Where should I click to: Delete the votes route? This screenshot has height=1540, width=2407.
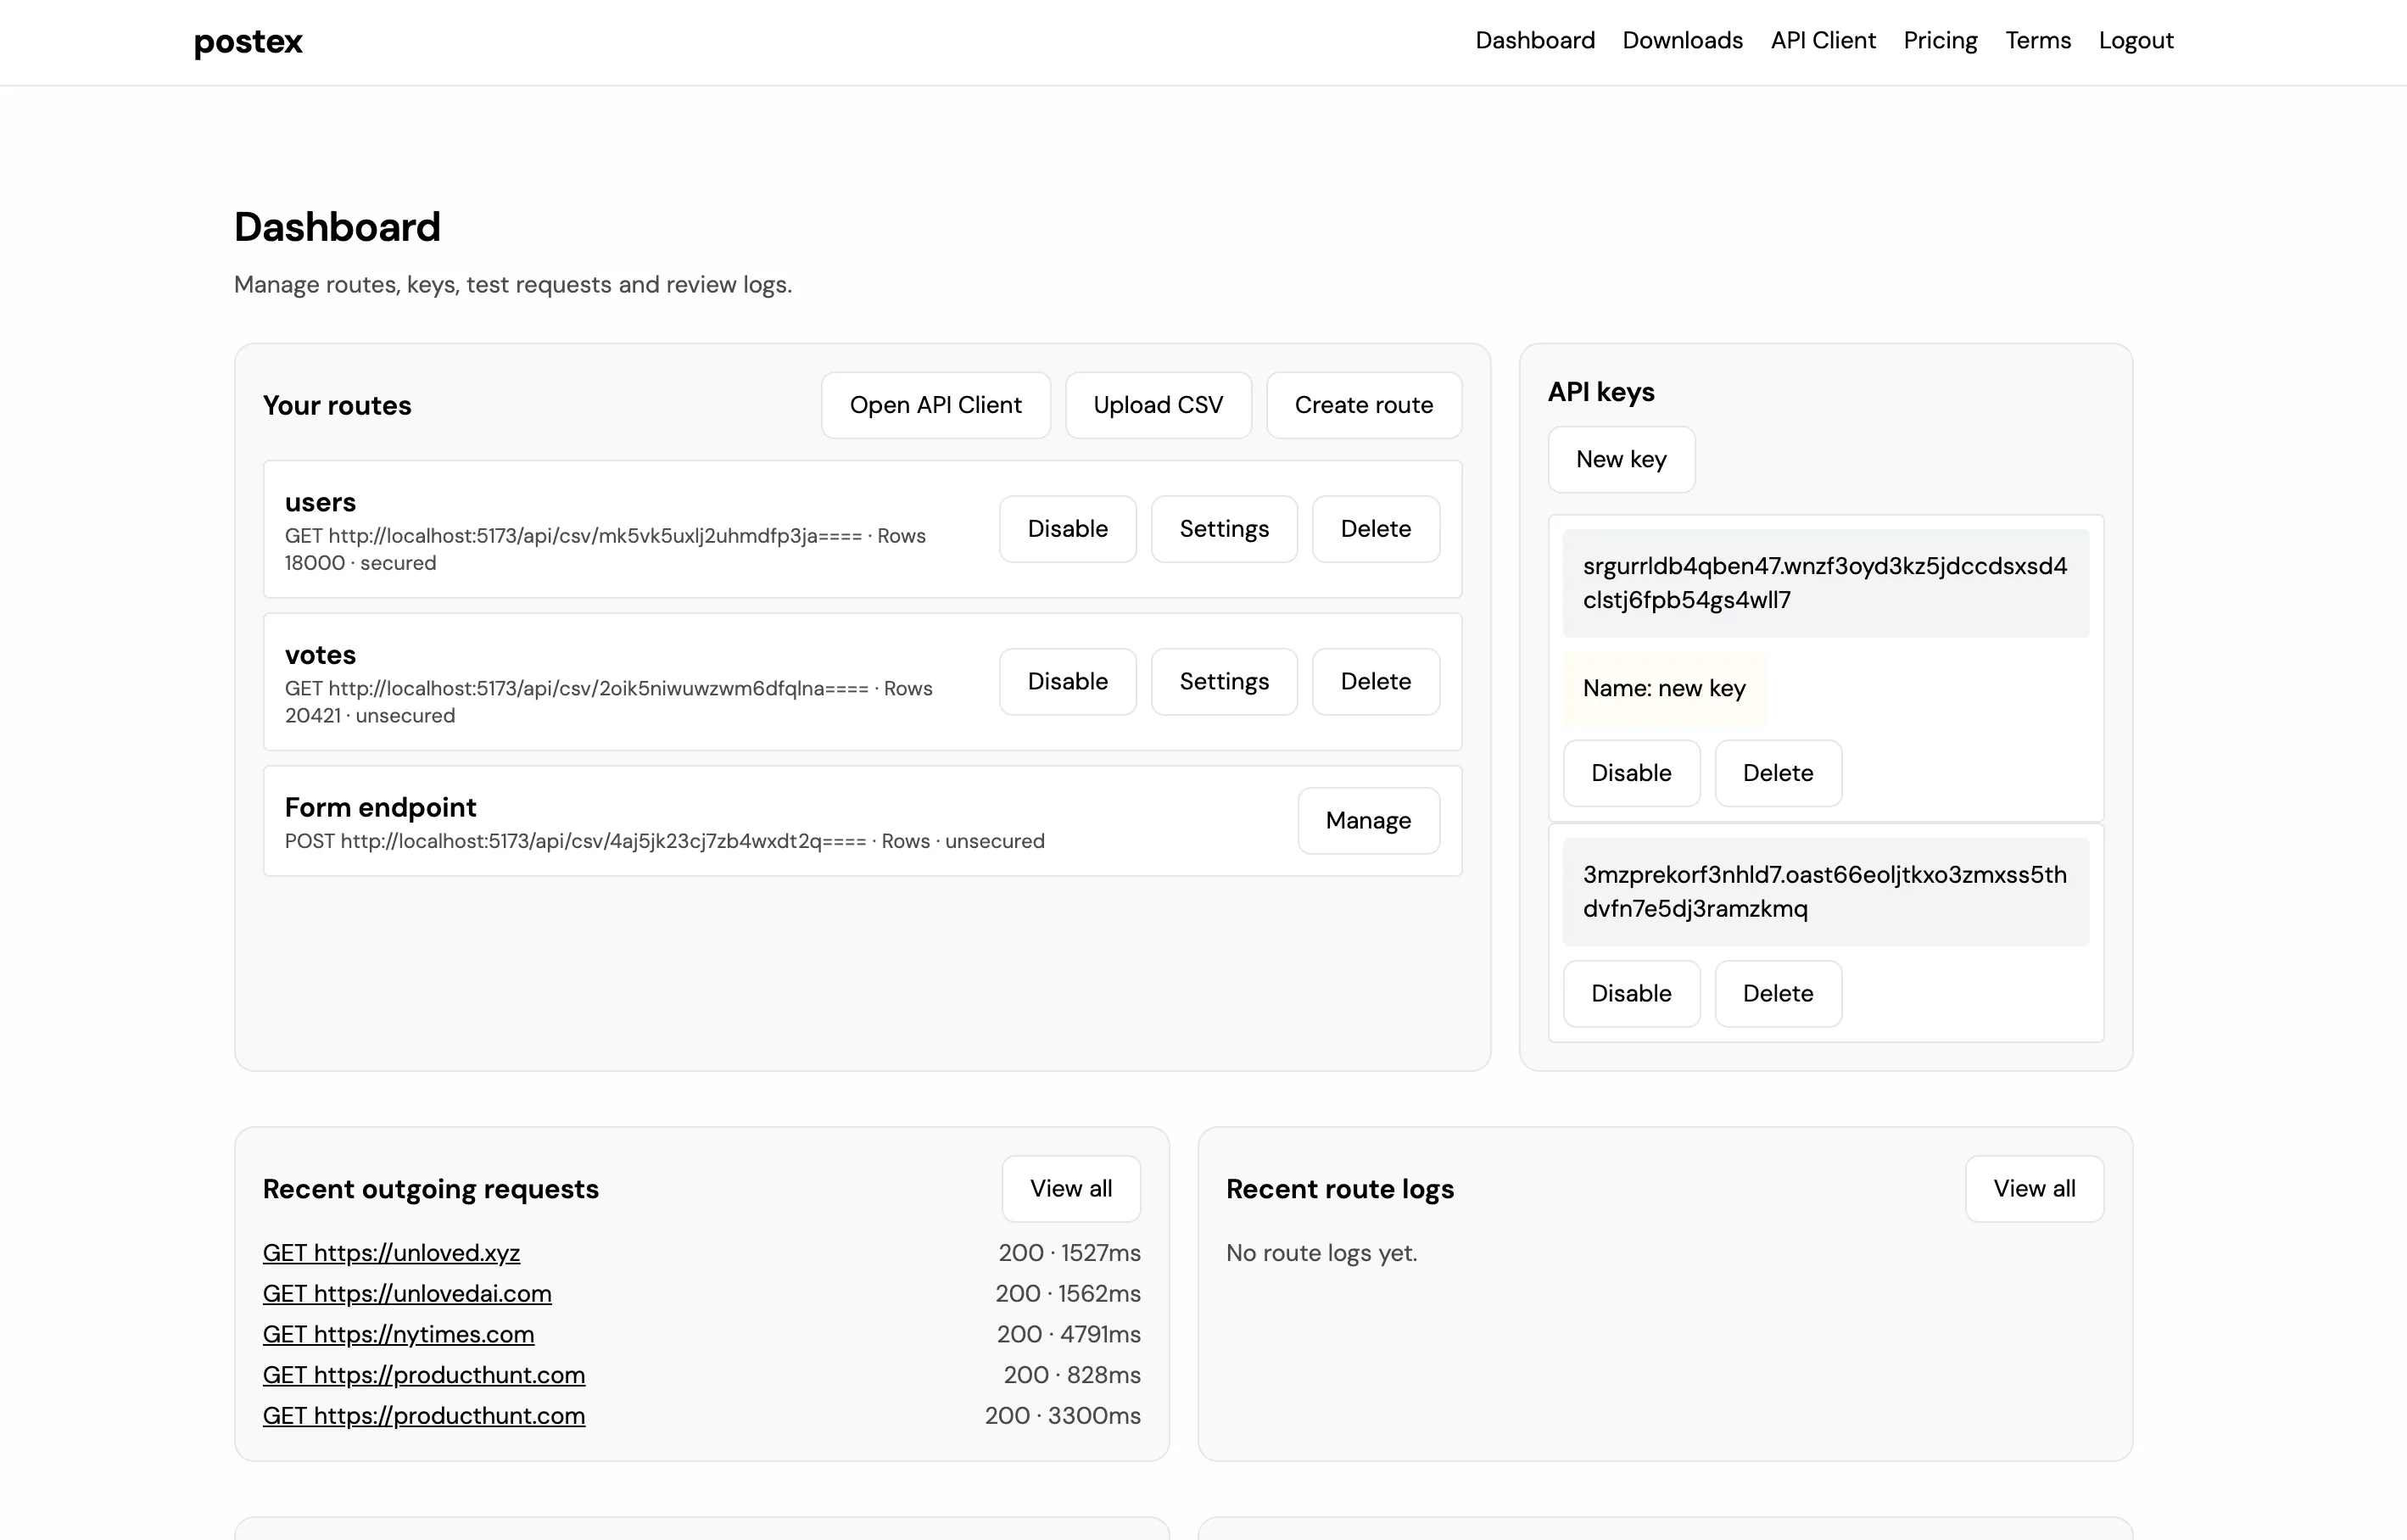coord(1376,681)
